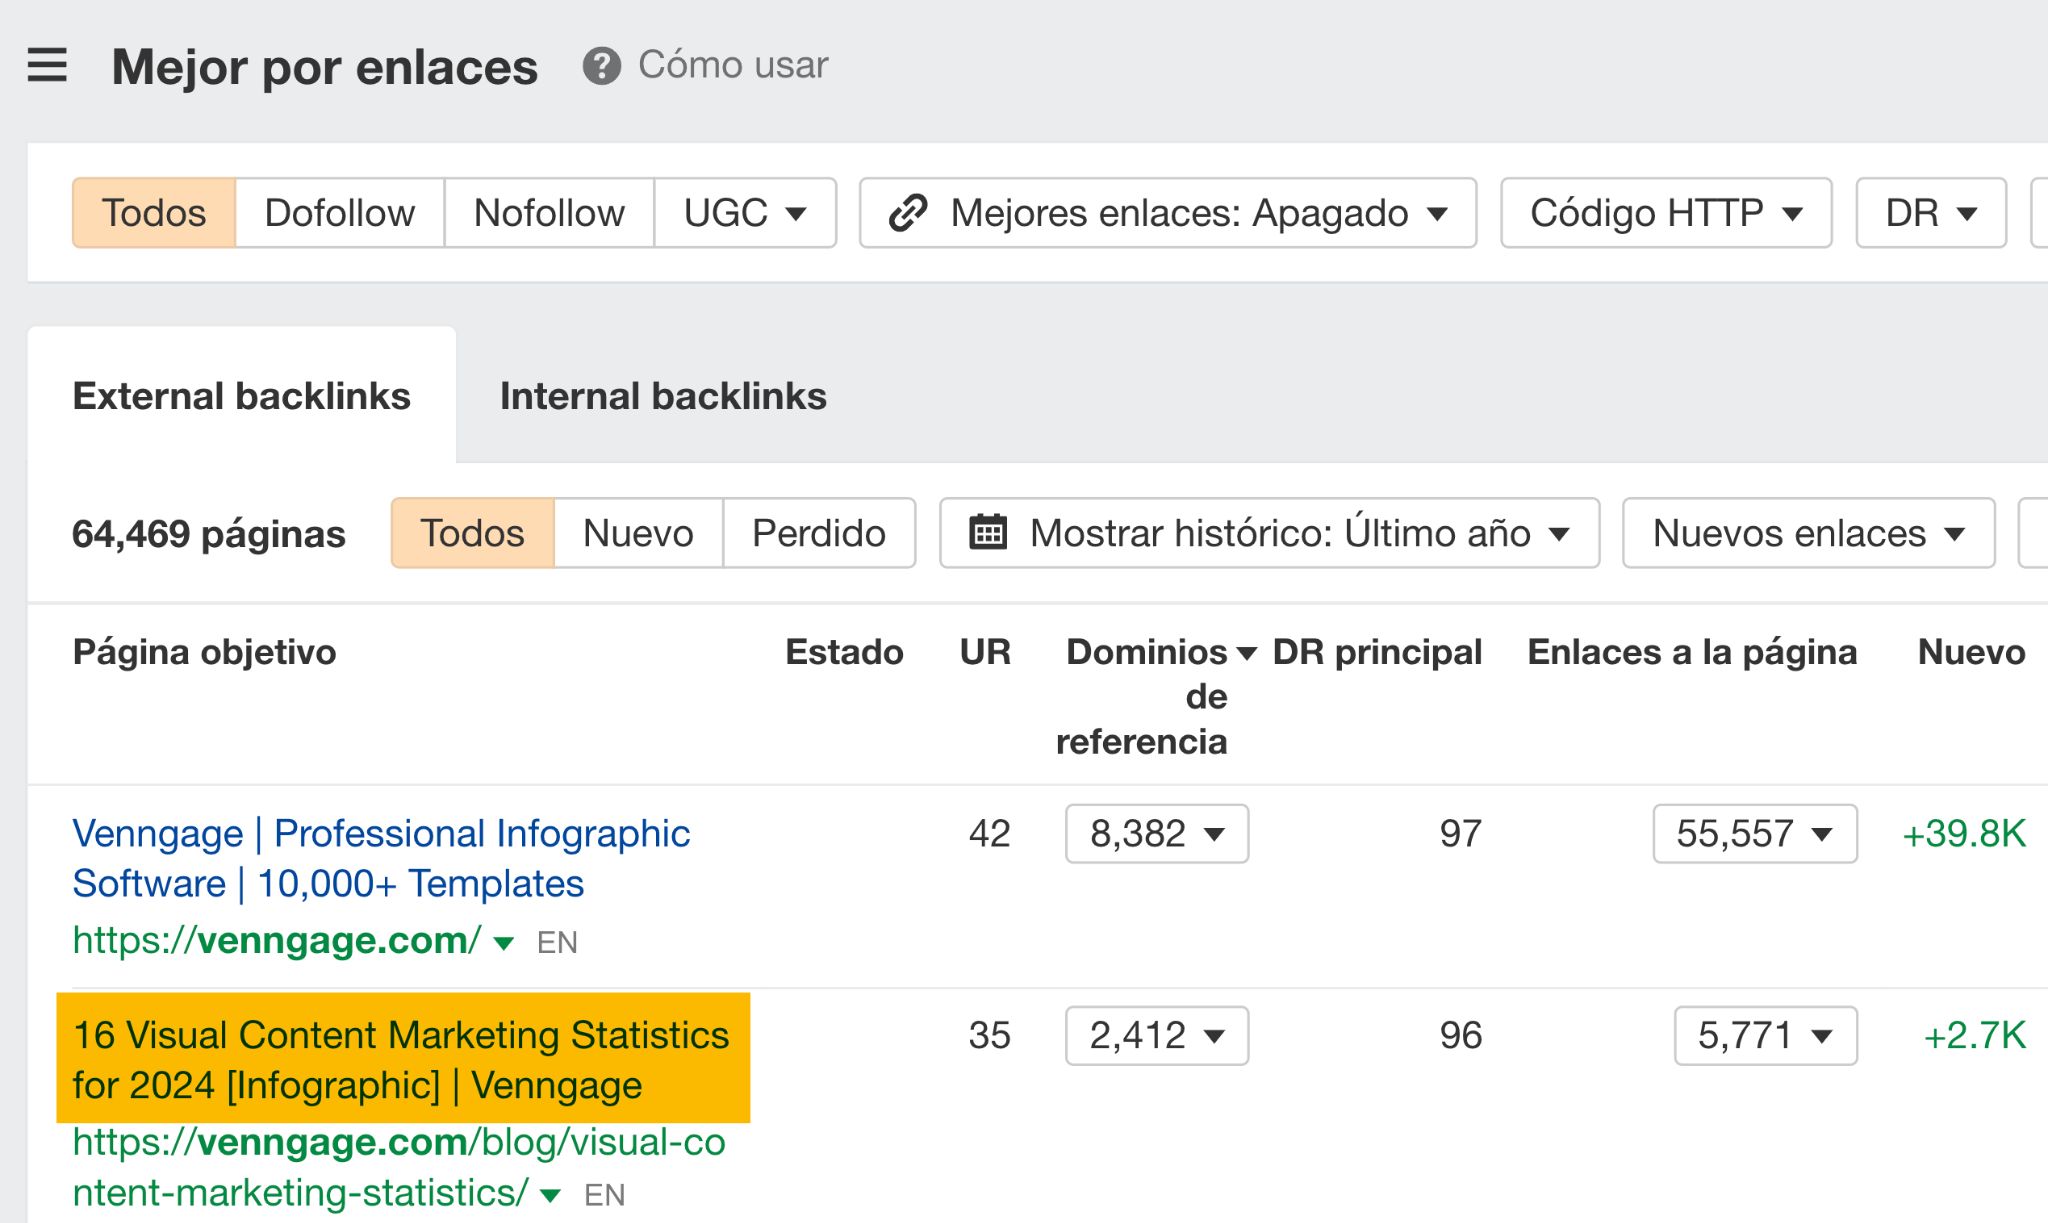
Task: Open the URL options caret under venngage.com
Action: [503, 941]
